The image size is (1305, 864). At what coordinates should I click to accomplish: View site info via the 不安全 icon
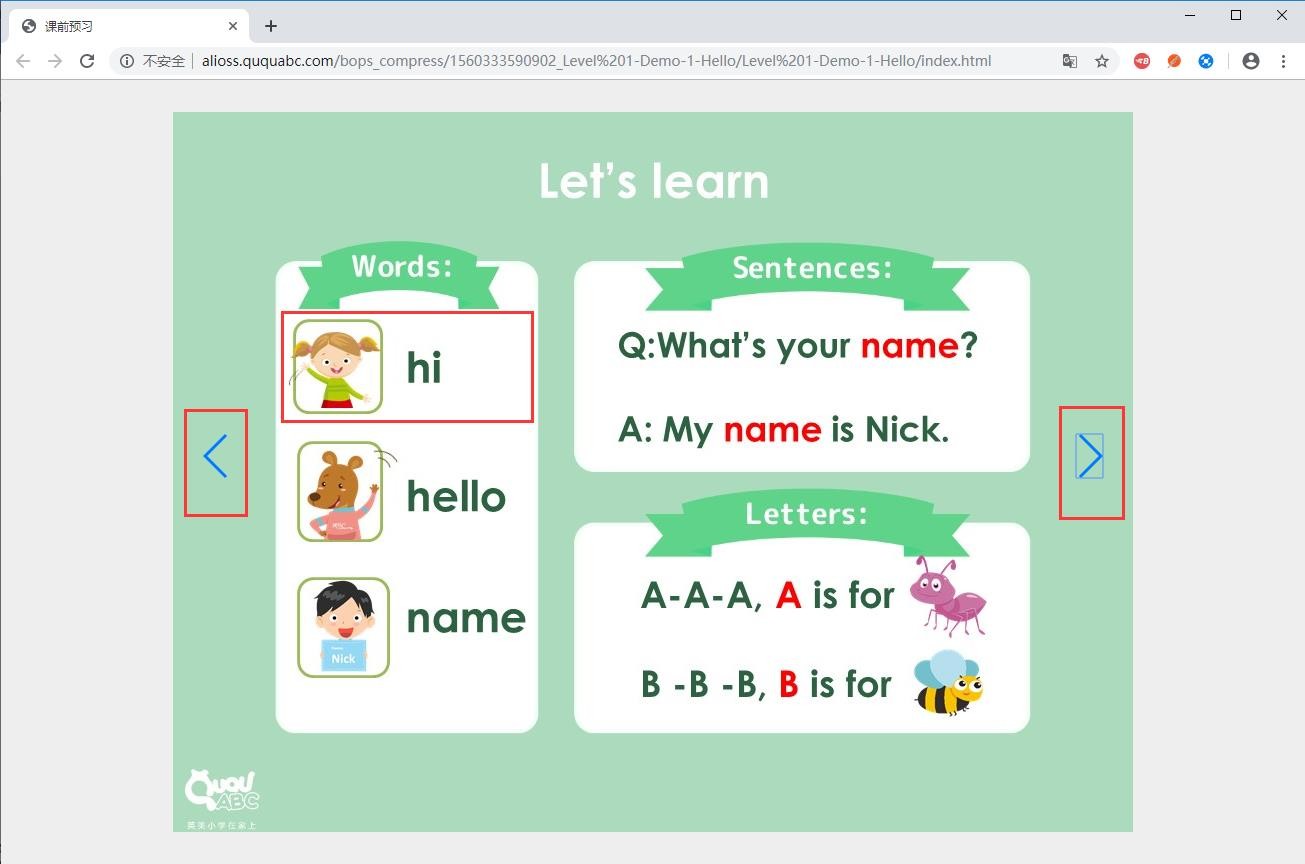(x=127, y=61)
